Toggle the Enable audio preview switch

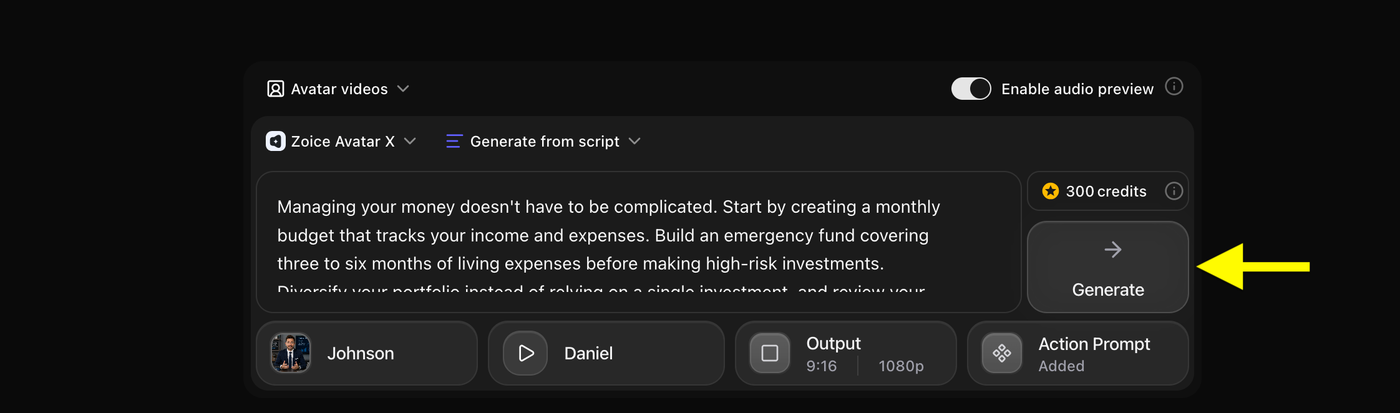971,89
